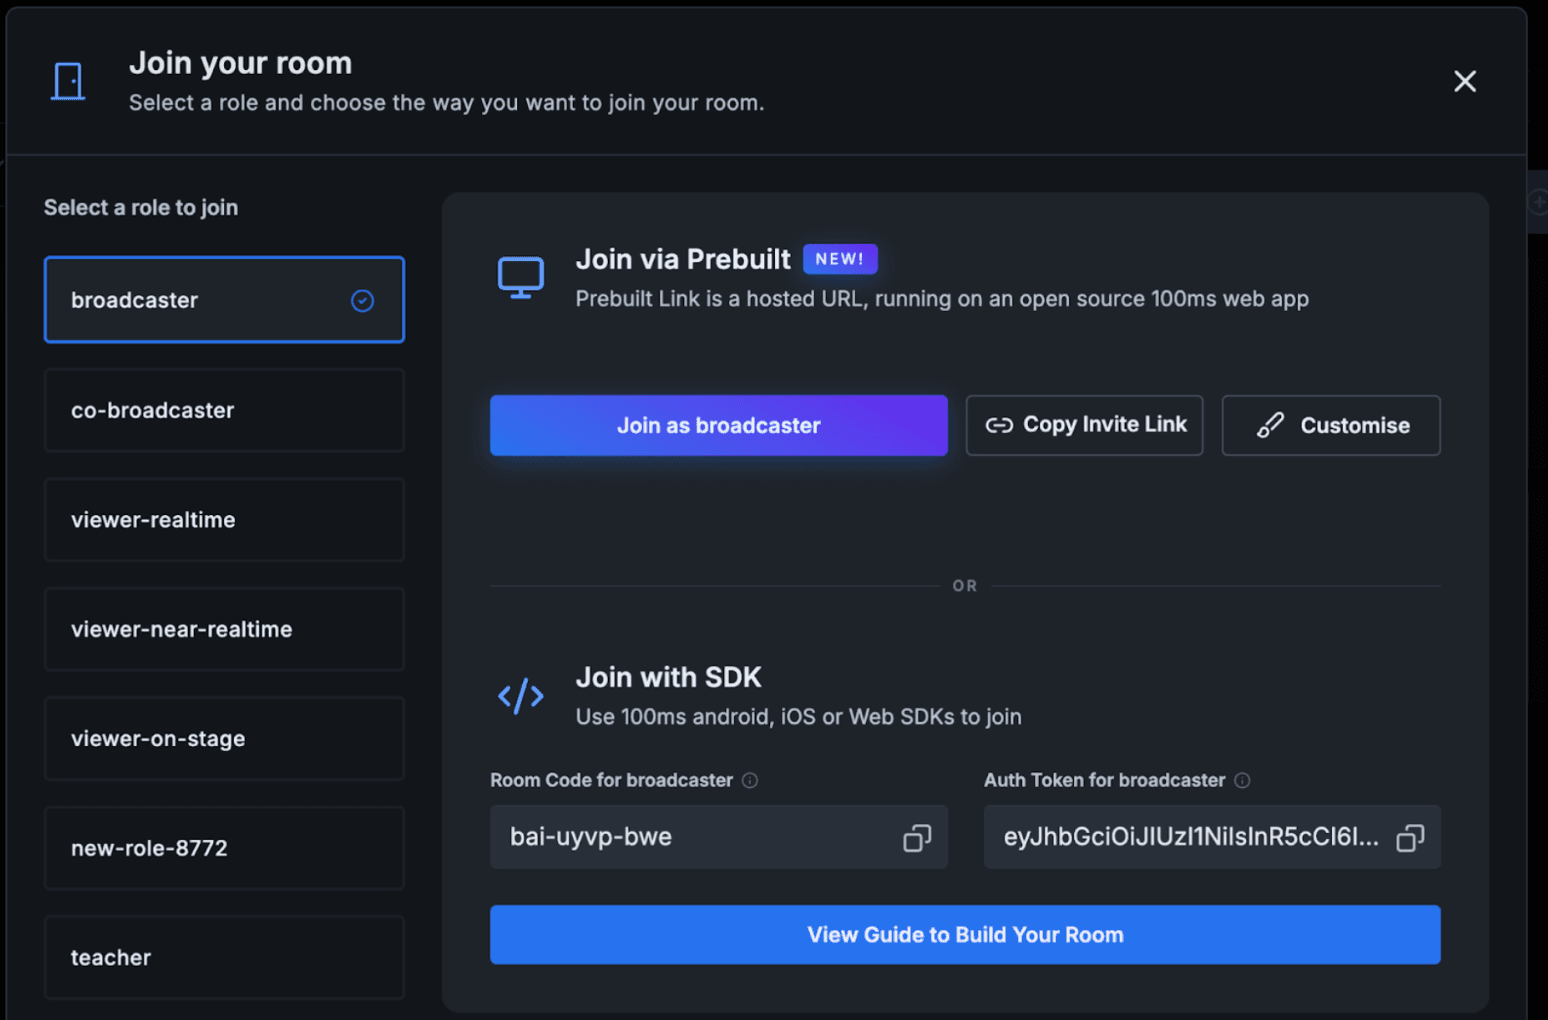Click the code brackets SDK icon
The width and height of the screenshot is (1548, 1020).
(521, 696)
